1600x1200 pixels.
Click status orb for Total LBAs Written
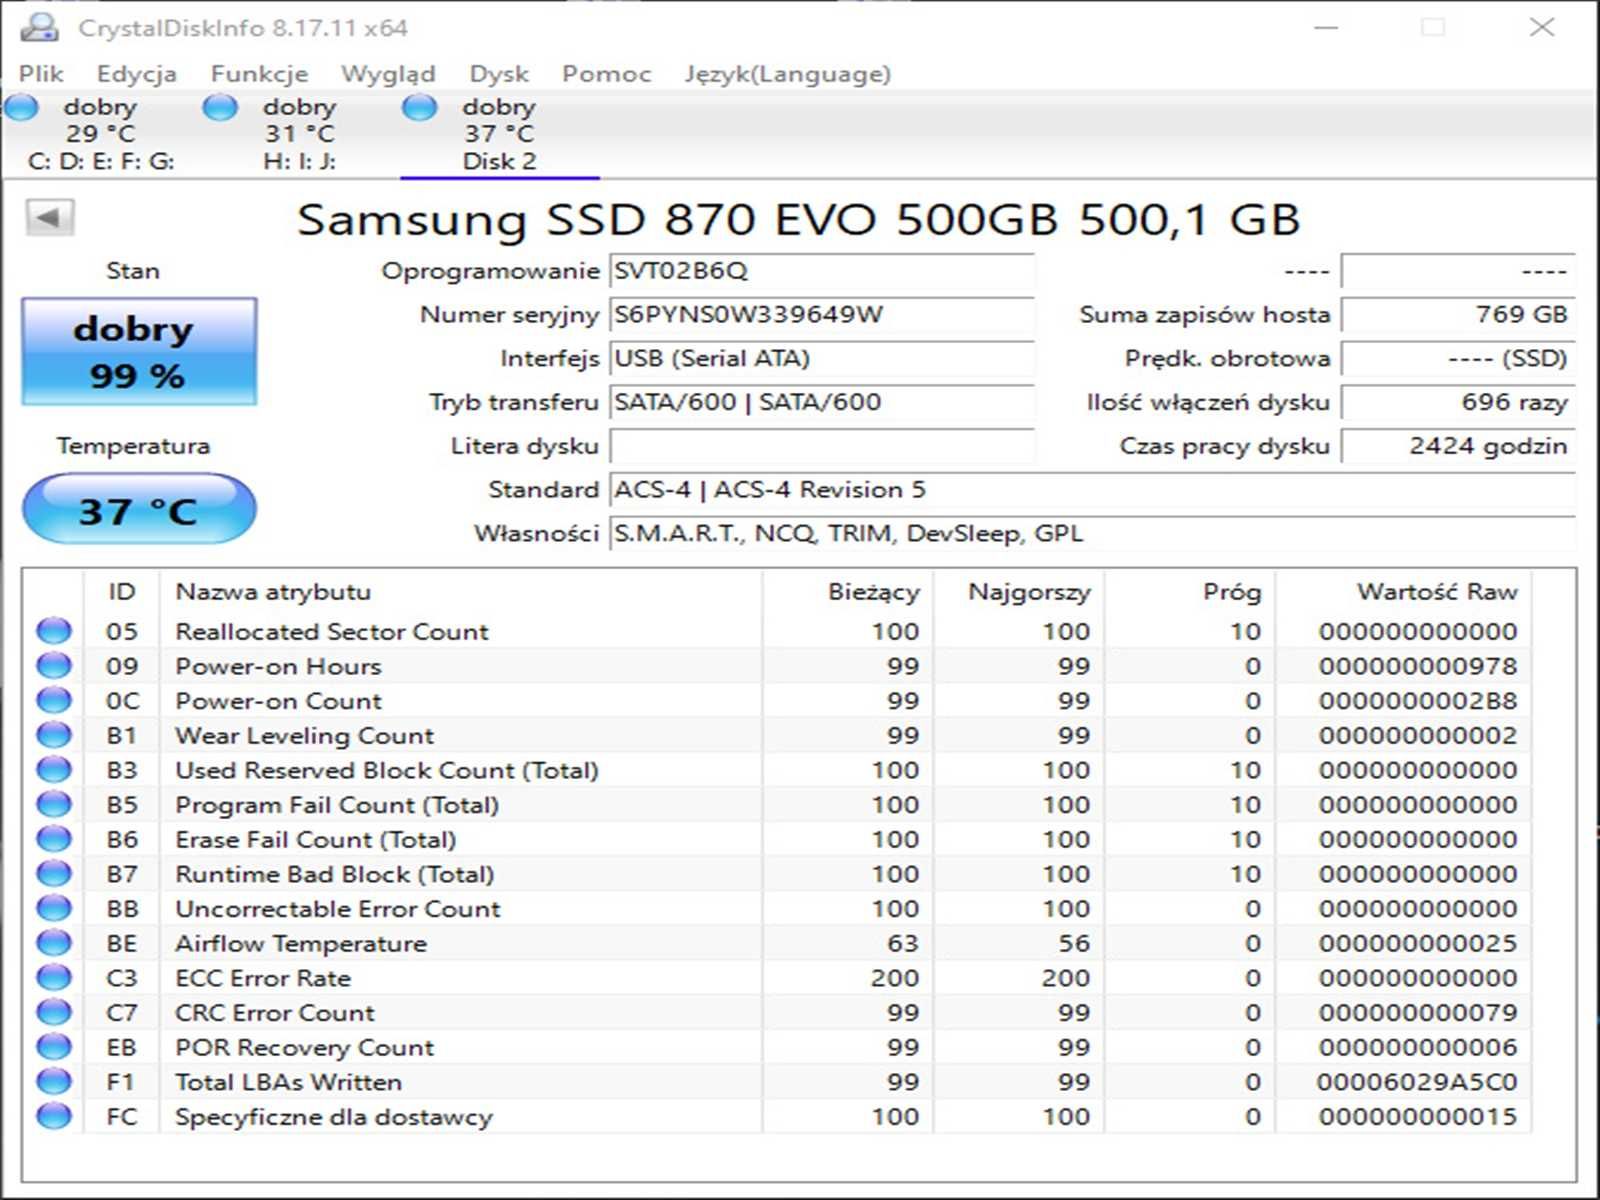(54, 1082)
